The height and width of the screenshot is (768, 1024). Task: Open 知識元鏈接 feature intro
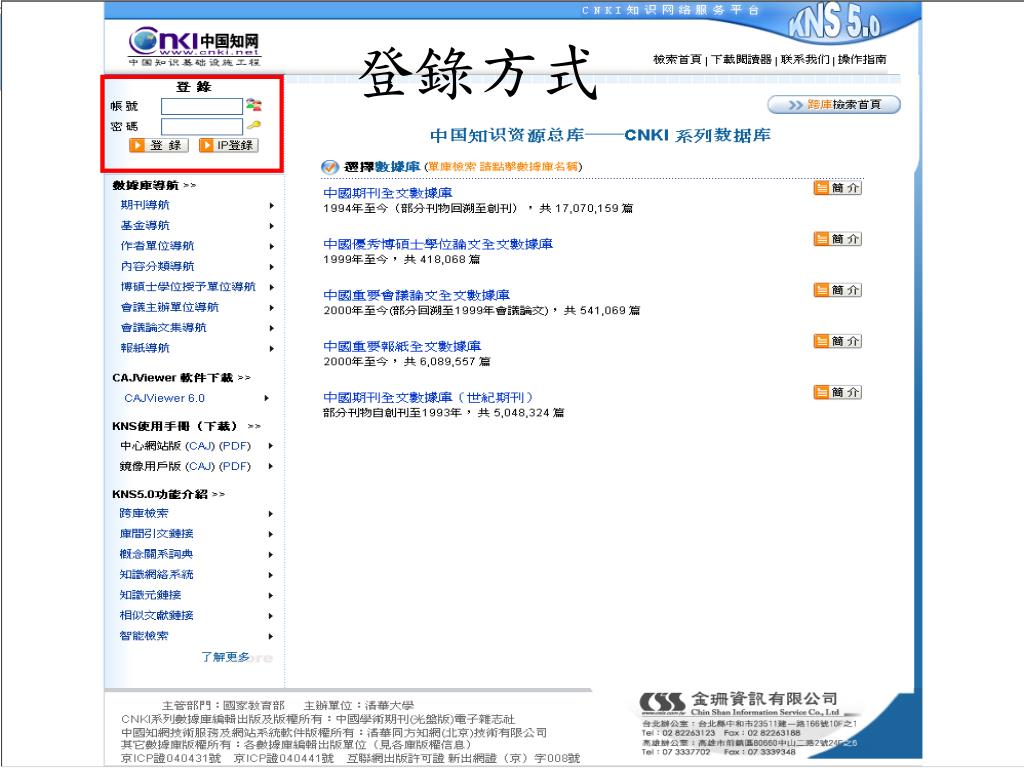(150, 595)
